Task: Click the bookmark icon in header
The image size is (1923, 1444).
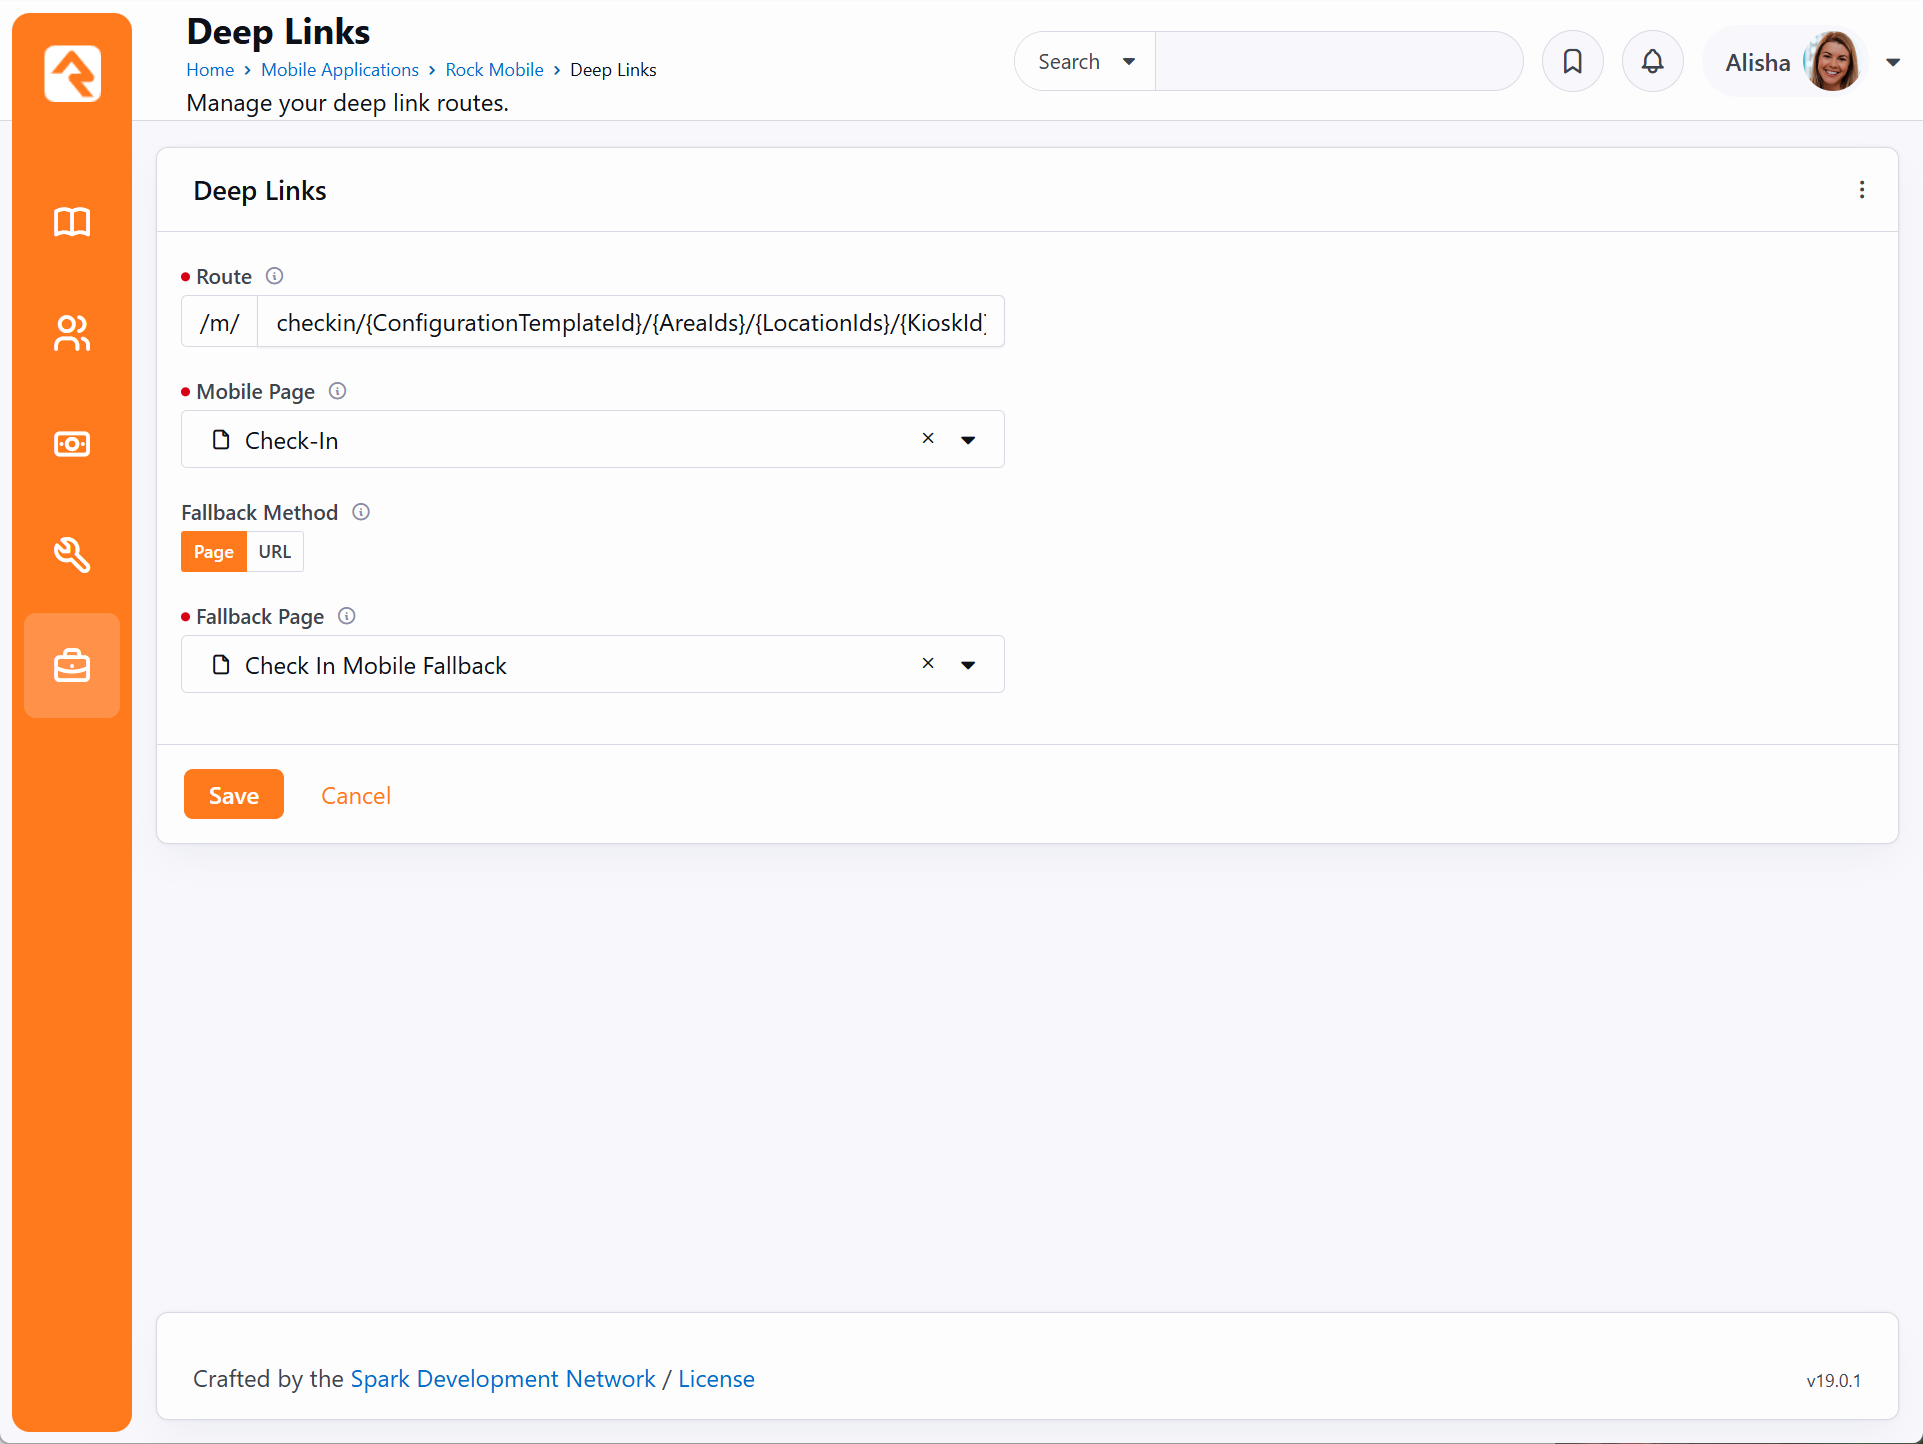Action: coord(1572,62)
